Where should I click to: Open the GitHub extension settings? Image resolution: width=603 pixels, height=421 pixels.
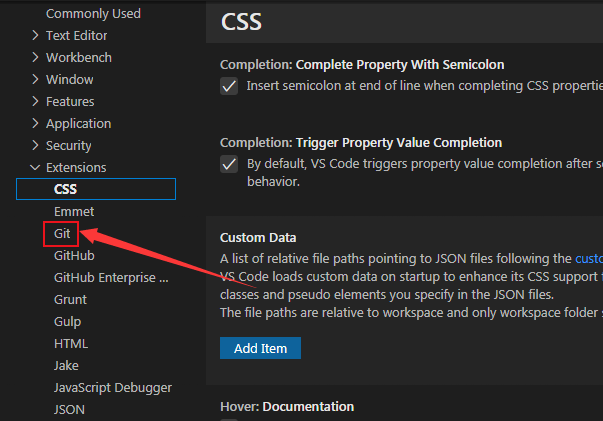pos(74,256)
